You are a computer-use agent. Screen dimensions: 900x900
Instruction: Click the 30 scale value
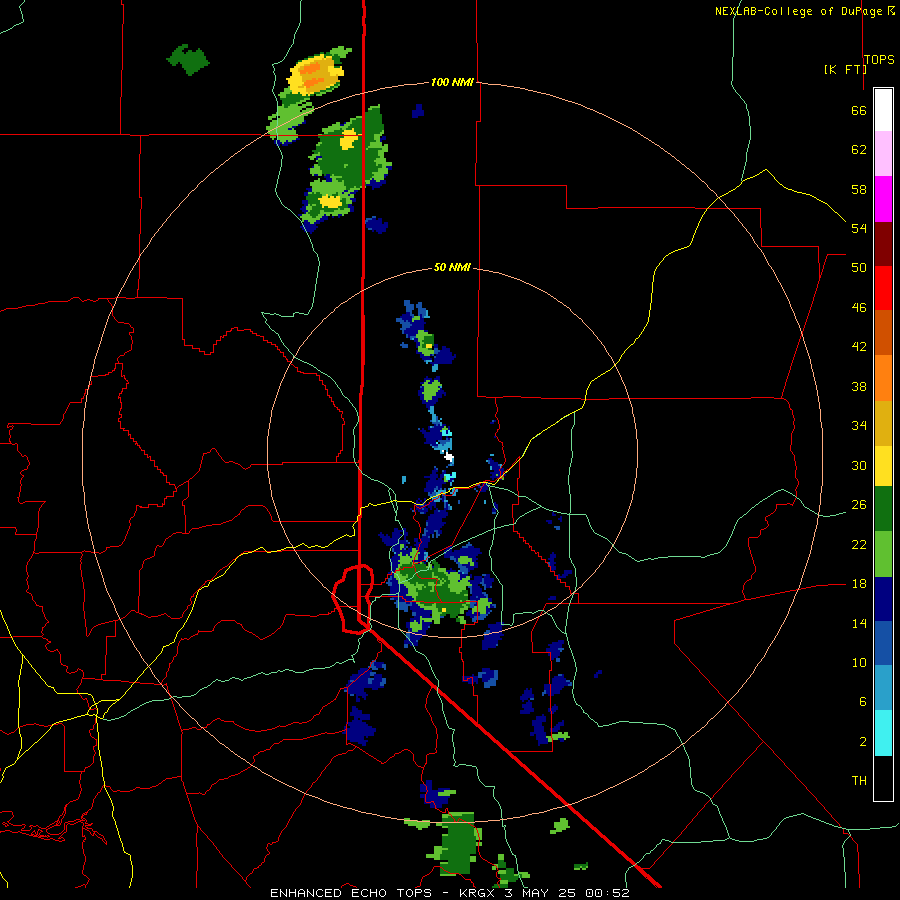tap(859, 465)
